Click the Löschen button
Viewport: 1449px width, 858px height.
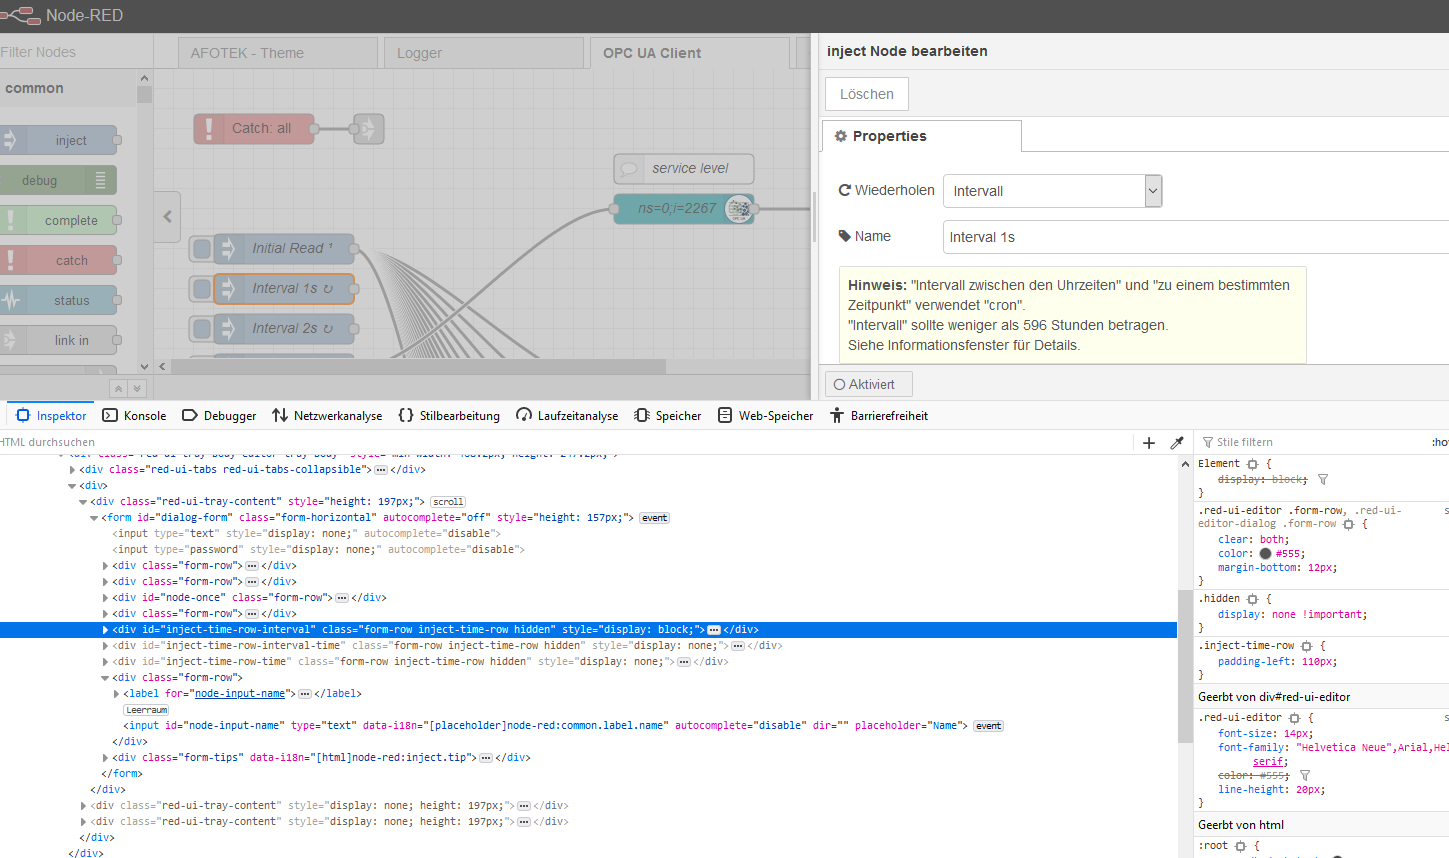(x=866, y=93)
